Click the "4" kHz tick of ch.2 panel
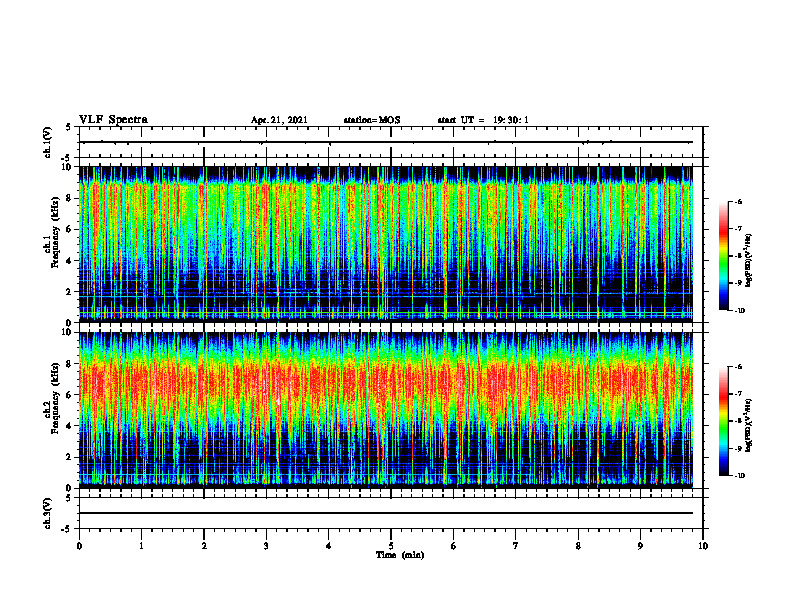Screen dimensions: 792x612 tap(70, 426)
